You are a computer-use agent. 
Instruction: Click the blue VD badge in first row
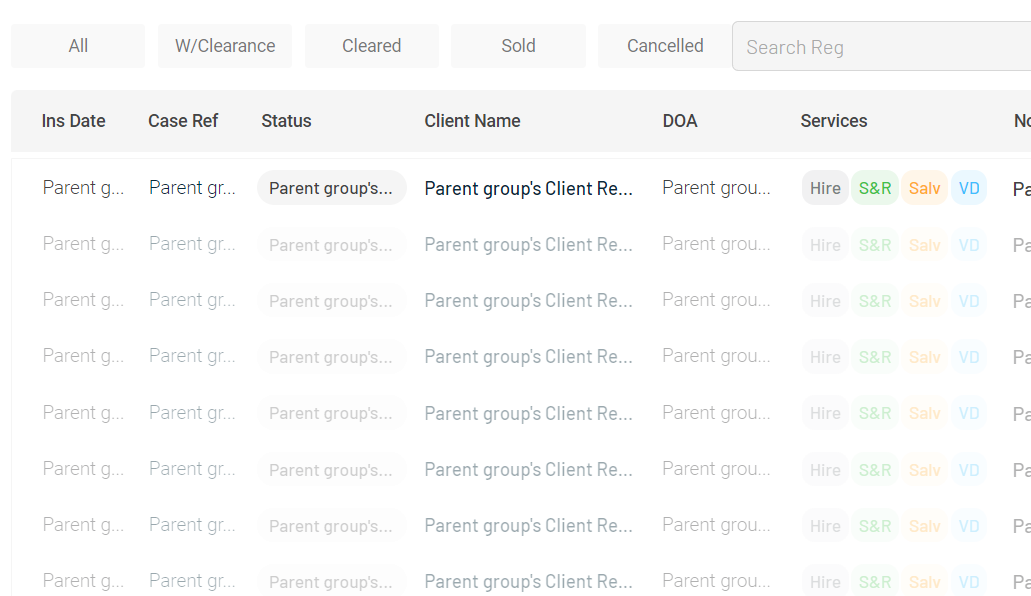point(969,188)
